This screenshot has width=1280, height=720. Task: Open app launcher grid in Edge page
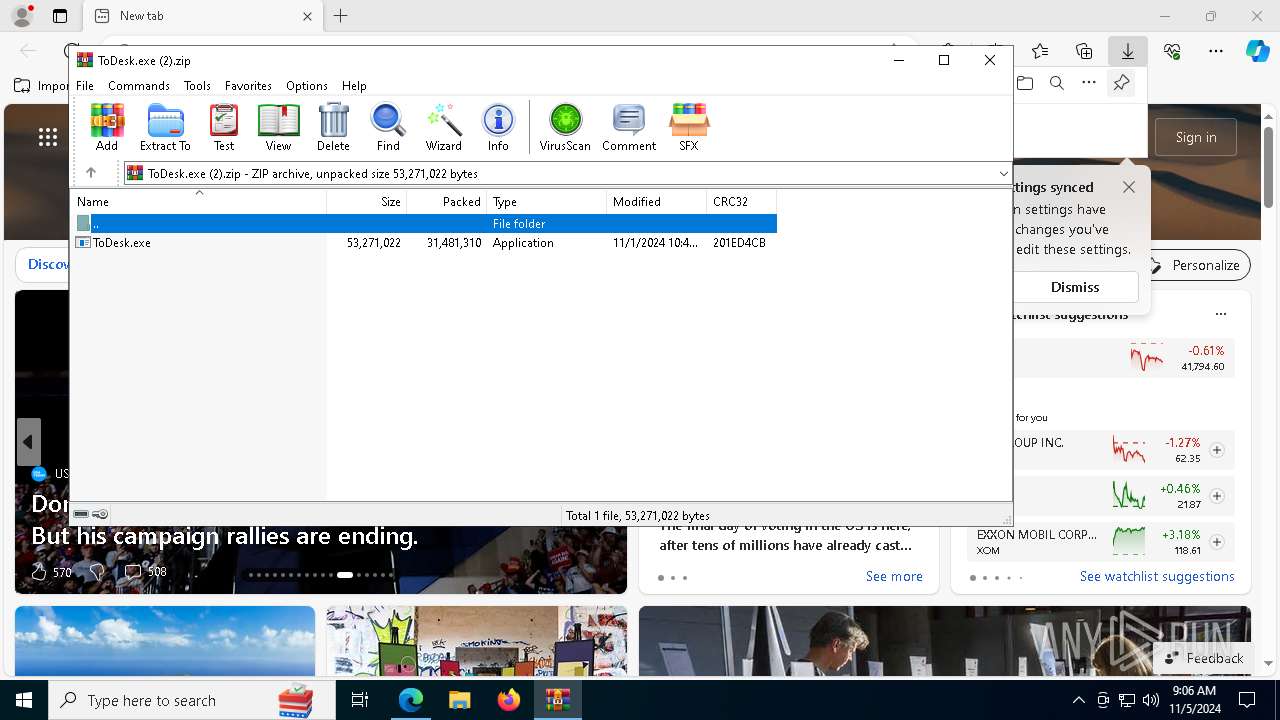(48, 138)
